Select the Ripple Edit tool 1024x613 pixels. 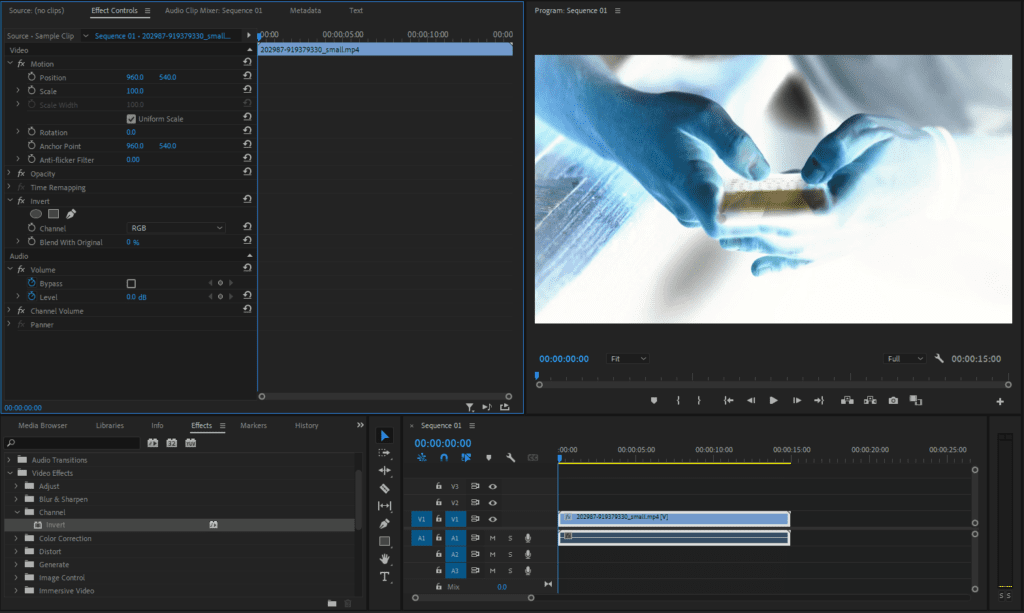pos(385,470)
